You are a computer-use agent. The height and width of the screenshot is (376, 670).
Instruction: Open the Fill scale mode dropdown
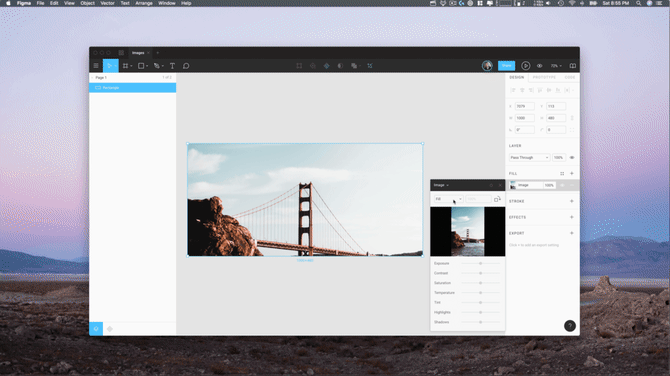click(449, 199)
